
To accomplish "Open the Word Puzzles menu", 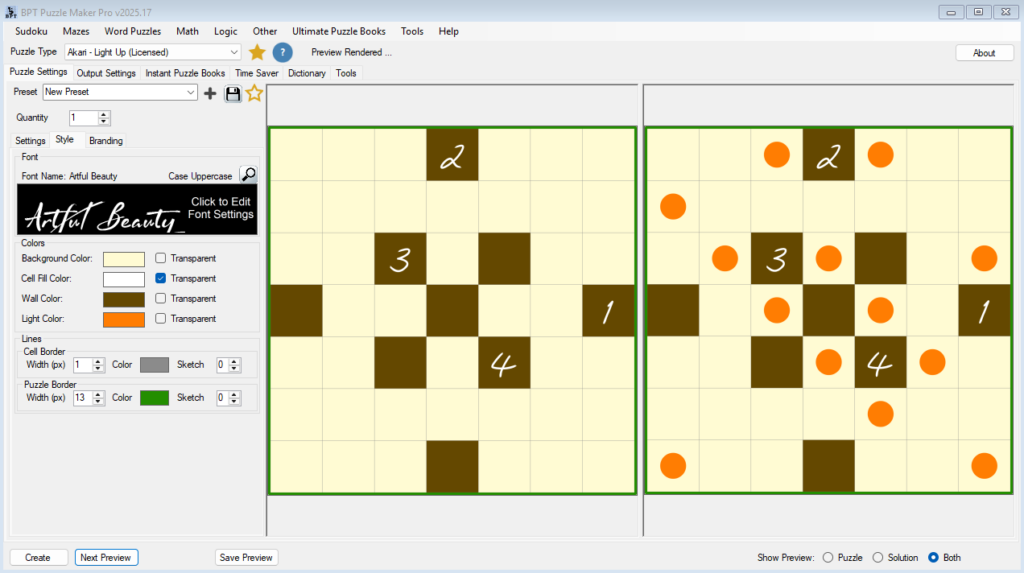I will tap(133, 31).
